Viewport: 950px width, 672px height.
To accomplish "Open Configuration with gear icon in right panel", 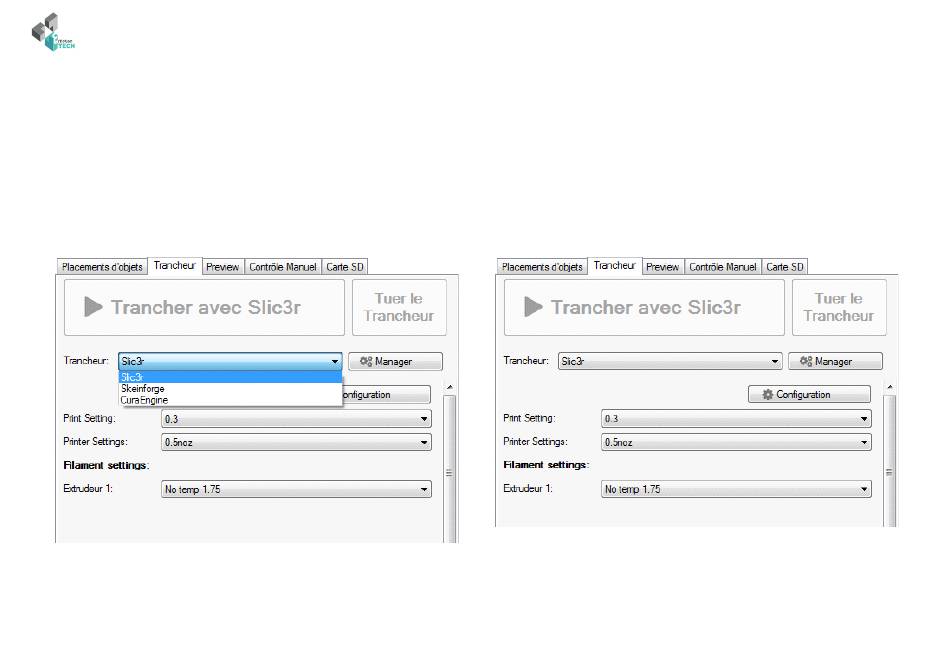I will click(x=809, y=394).
